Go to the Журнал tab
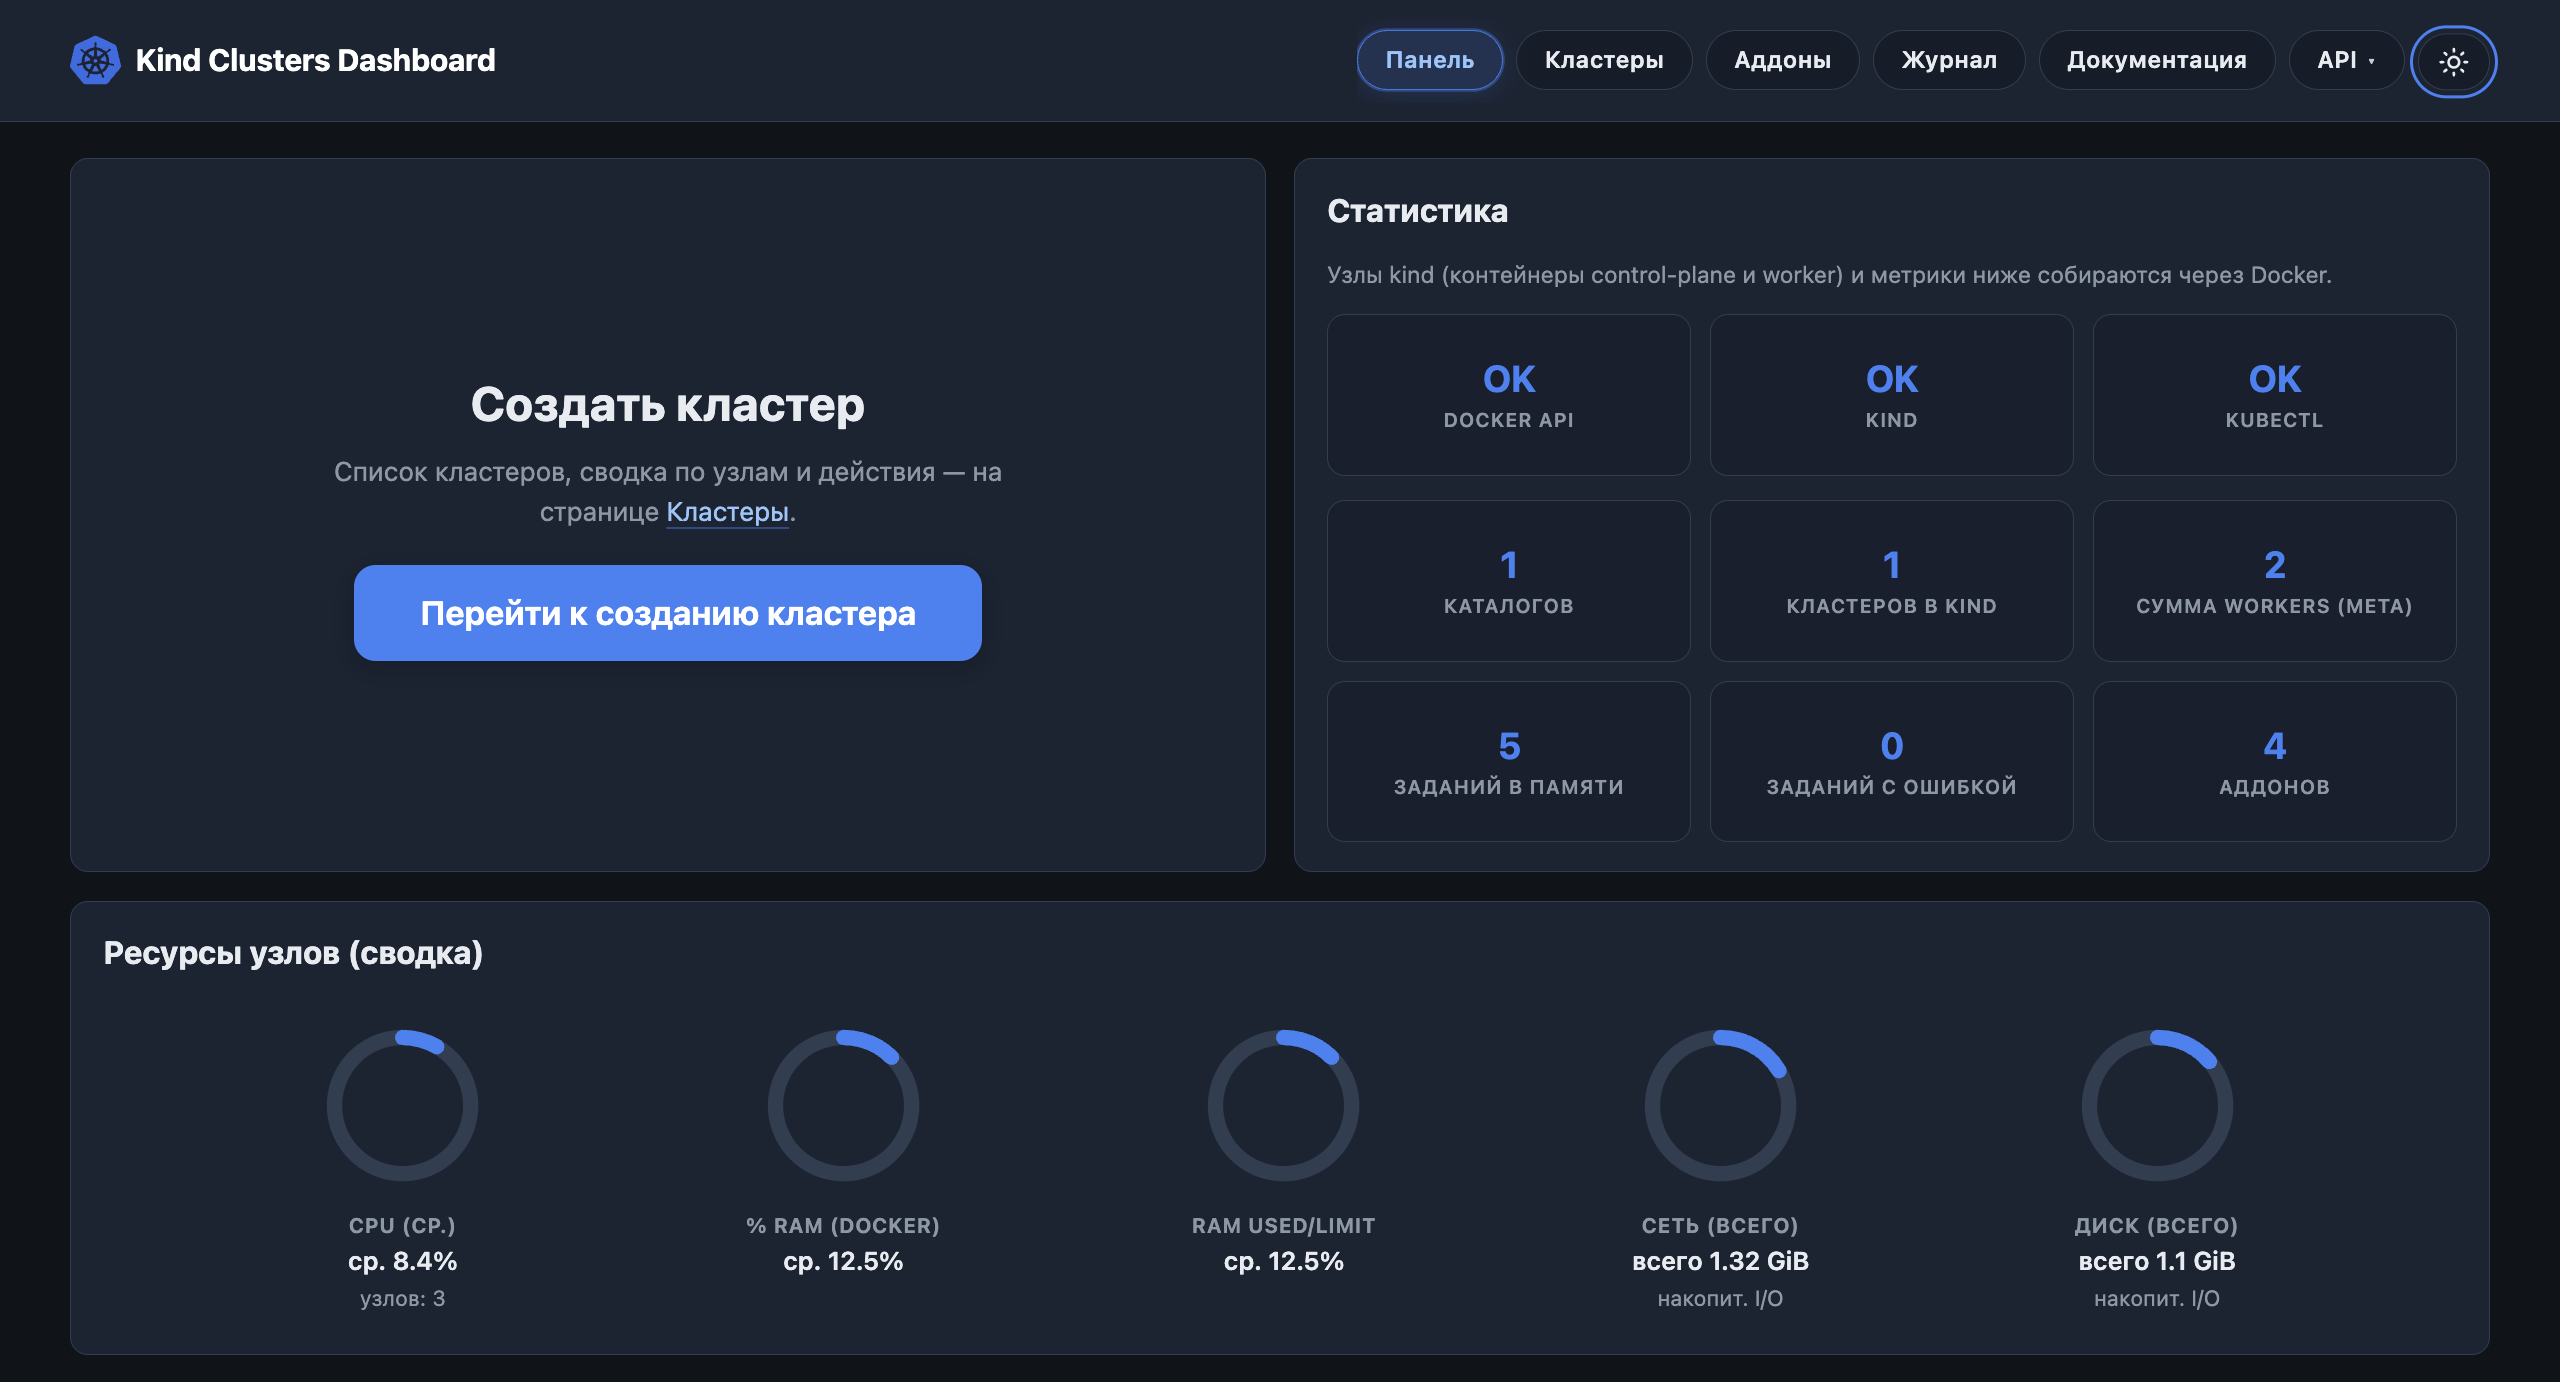Screen dimensions: 2560x1382 tap(1949, 60)
